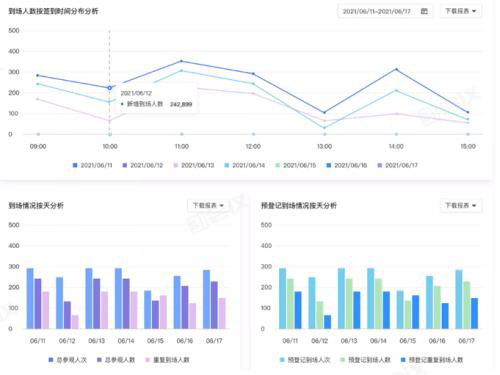This screenshot has height=375, width=500.
Task: Select the 2021/06/11-2021/06/17 date range field
Action: pyautogui.click(x=385, y=11)
